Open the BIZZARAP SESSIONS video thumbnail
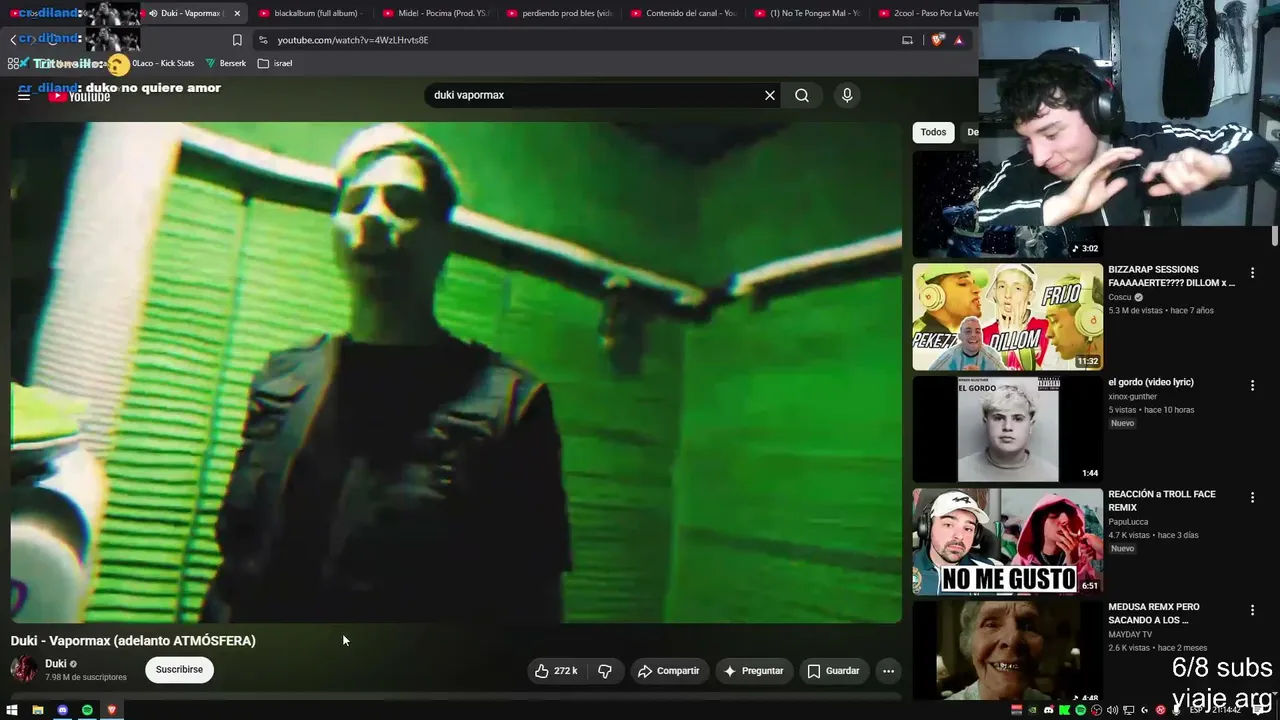The height and width of the screenshot is (720, 1280). click(1007, 317)
